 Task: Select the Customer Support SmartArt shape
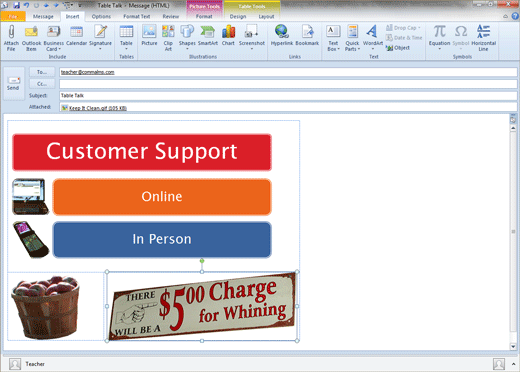tap(142, 152)
